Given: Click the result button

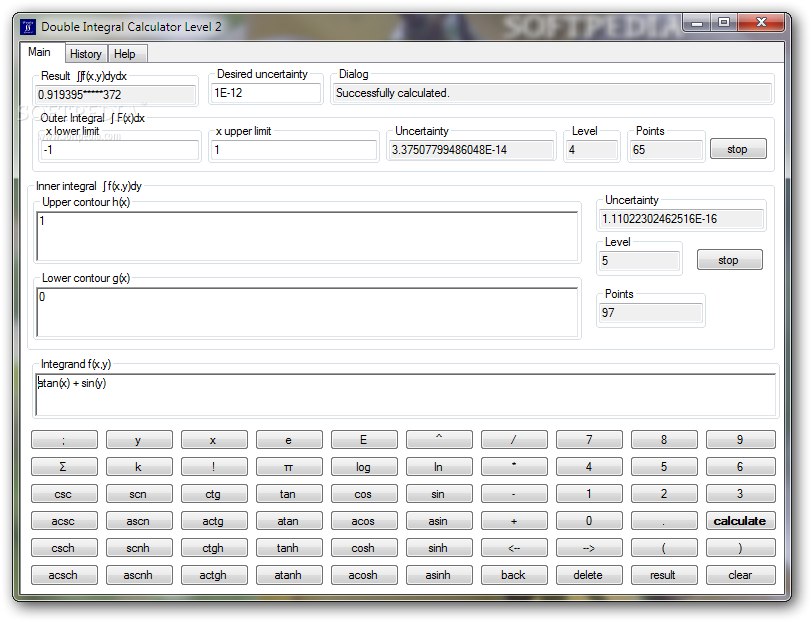Looking at the screenshot, I should point(663,575).
